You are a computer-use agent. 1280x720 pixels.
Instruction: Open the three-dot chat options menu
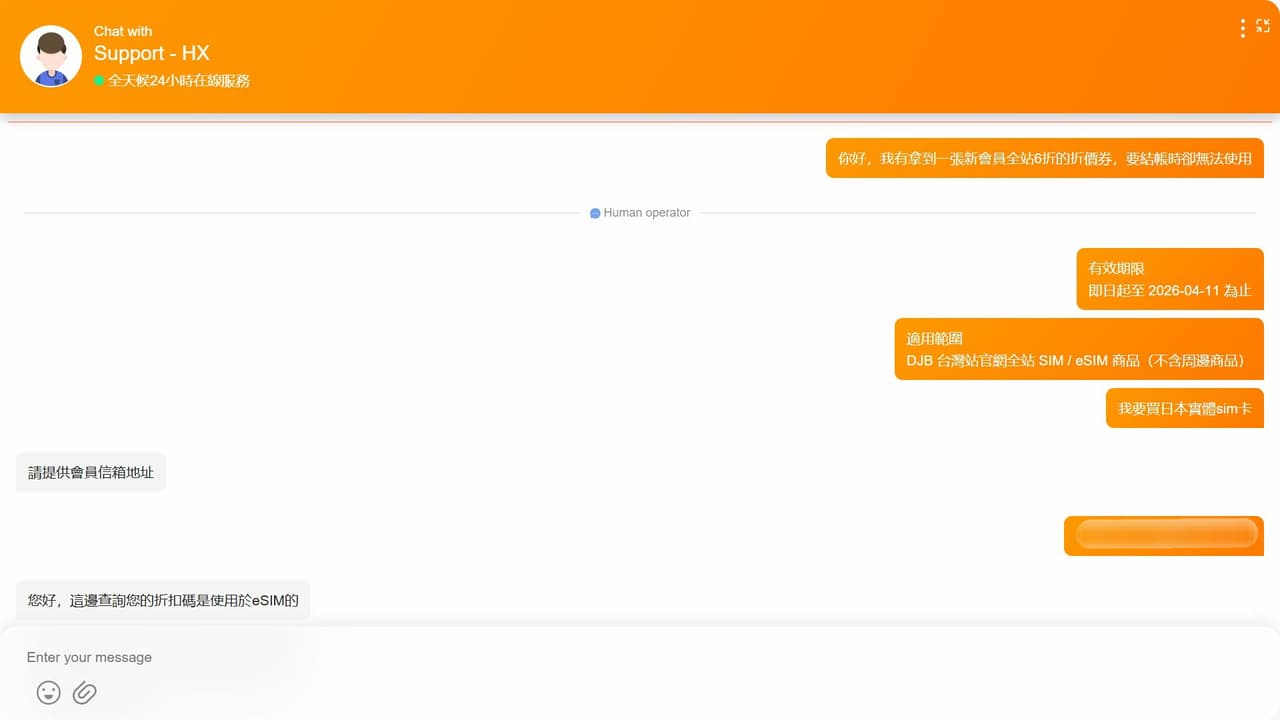coord(1242,28)
